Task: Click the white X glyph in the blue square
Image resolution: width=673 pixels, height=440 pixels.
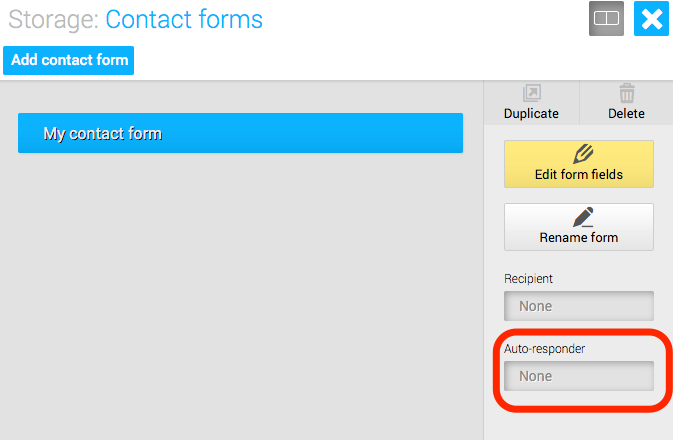Action: 652,19
